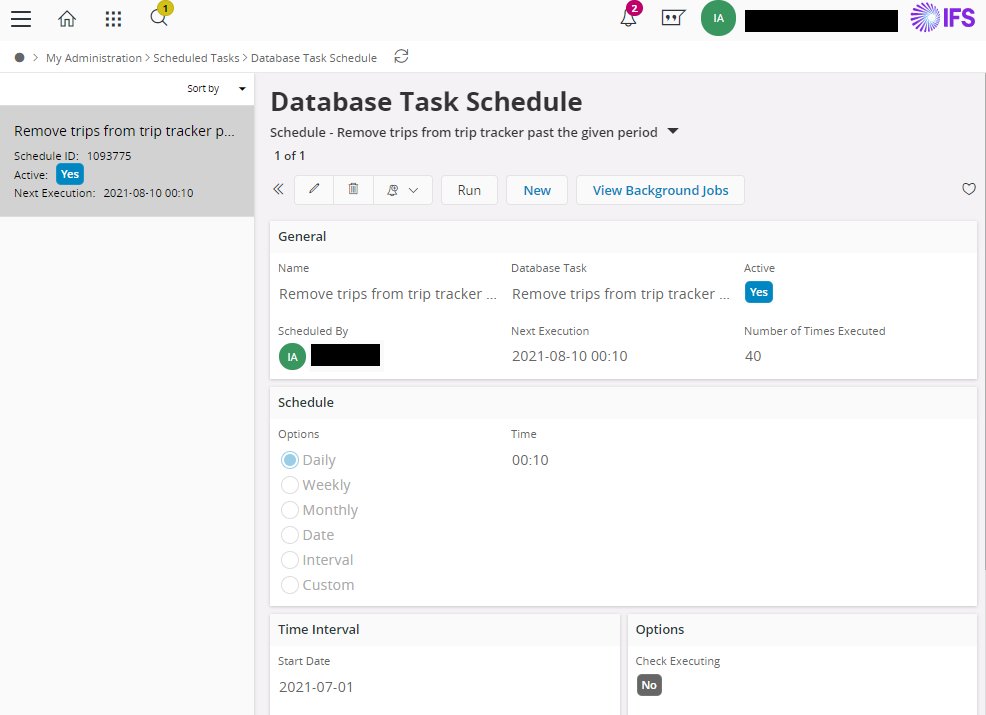Click View Background Jobs button
986x715 pixels.
pos(660,190)
